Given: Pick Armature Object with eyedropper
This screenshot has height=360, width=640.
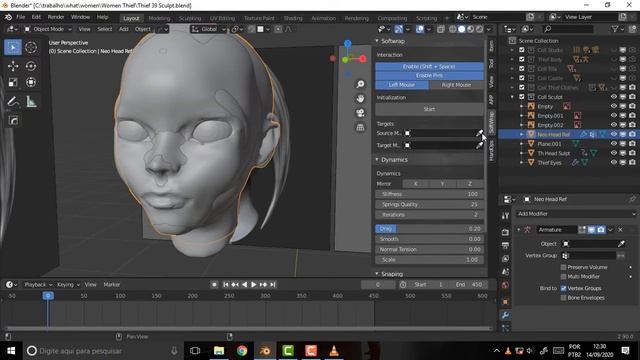Looking at the screenshot, I should pos(621,244).
